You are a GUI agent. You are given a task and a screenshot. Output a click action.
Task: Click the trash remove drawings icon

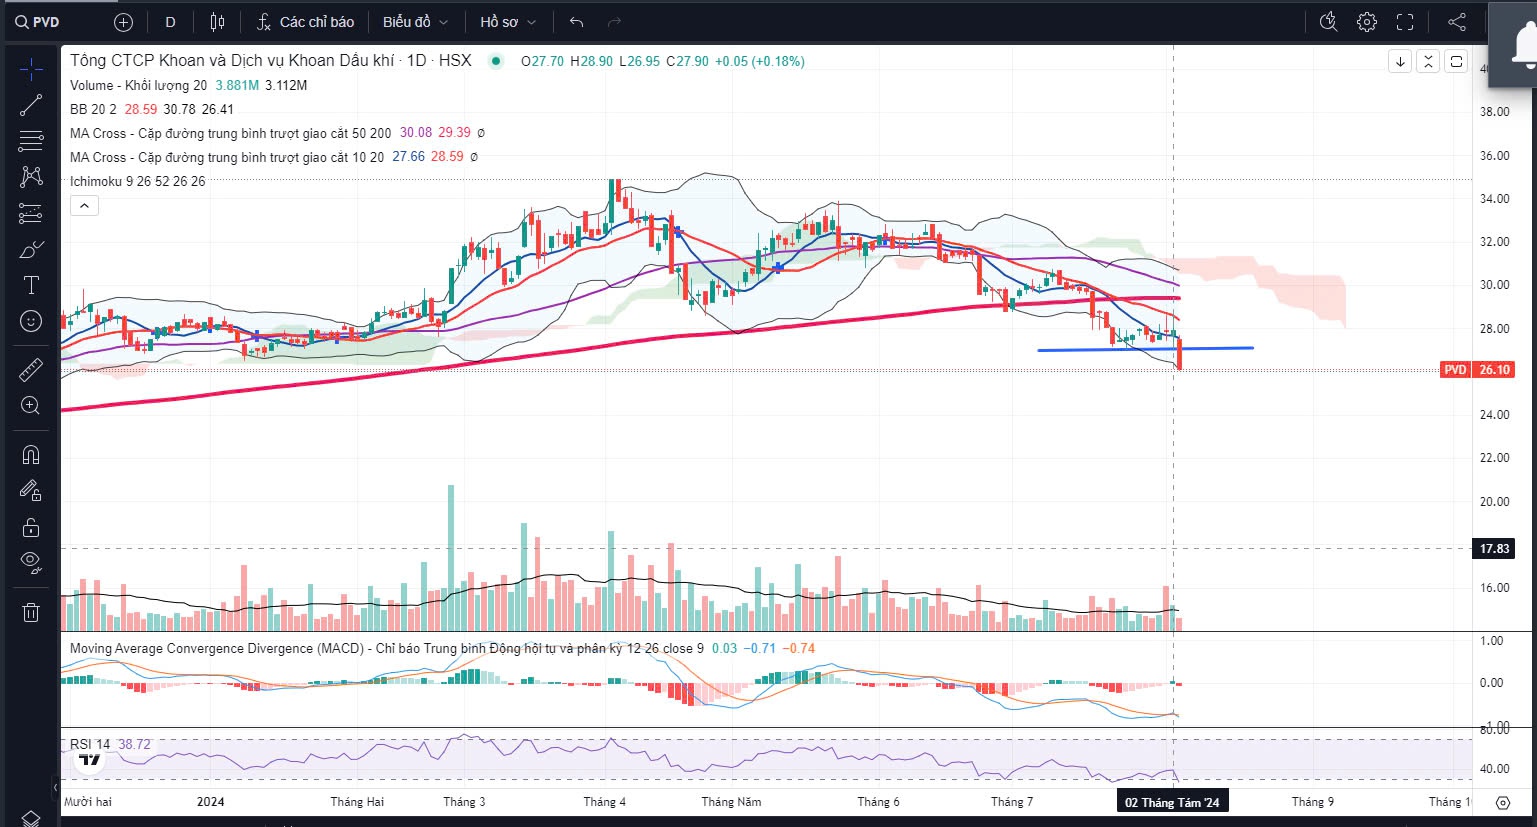click(31, 612)
